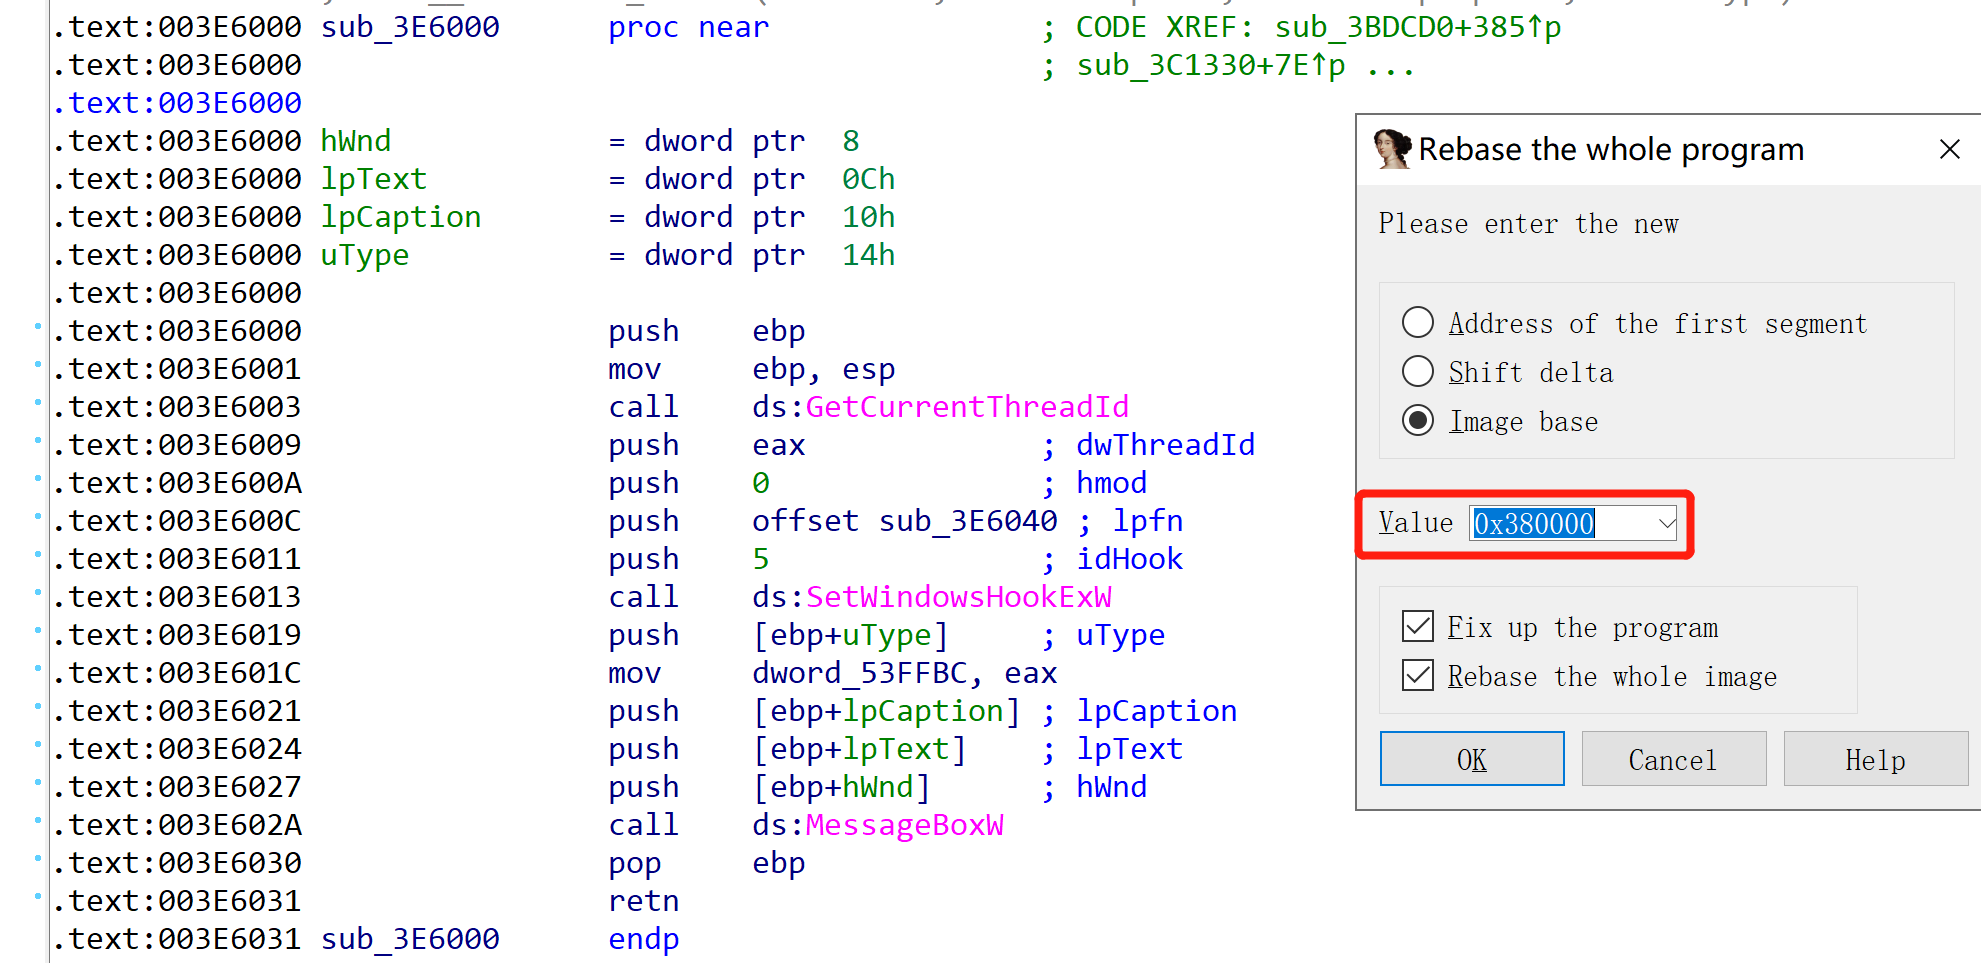Click the offset sub_3E6040 operand
1981x963 pixels.
[905, 521]
